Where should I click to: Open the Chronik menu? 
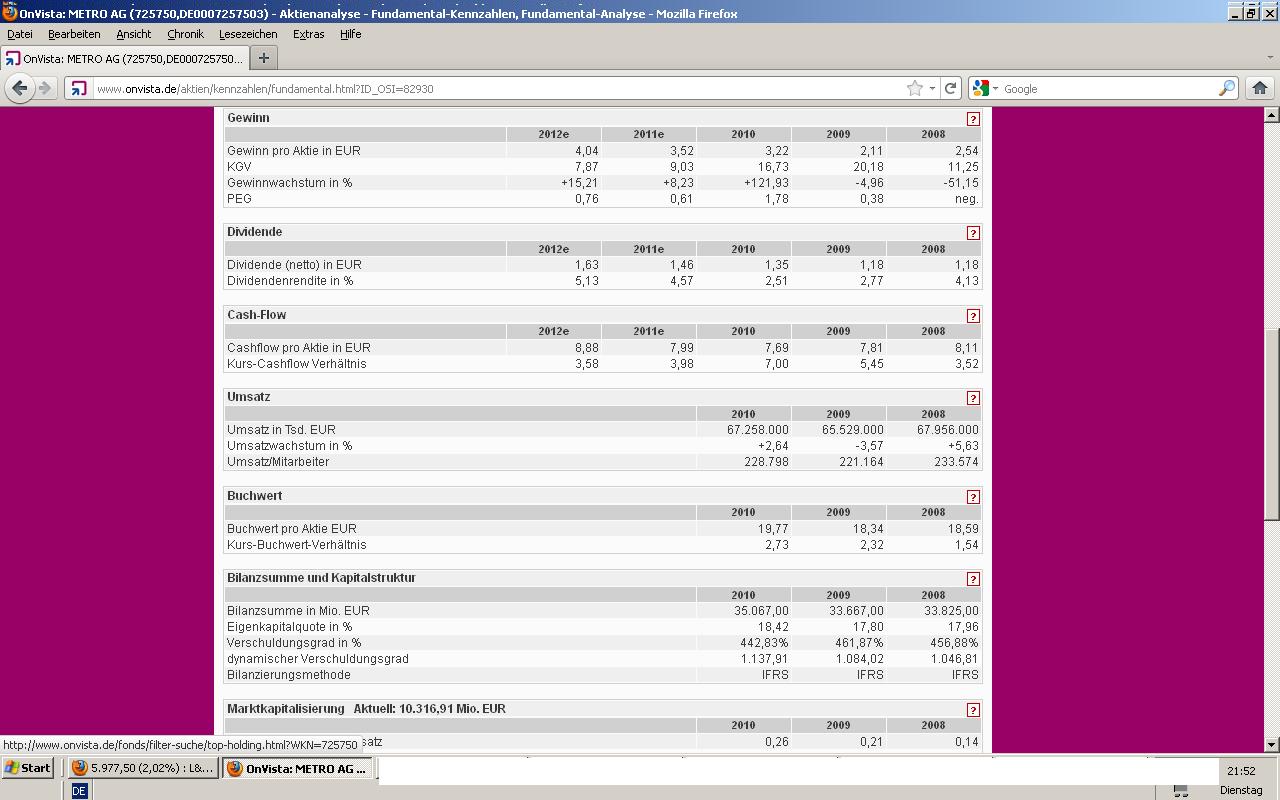185,34
